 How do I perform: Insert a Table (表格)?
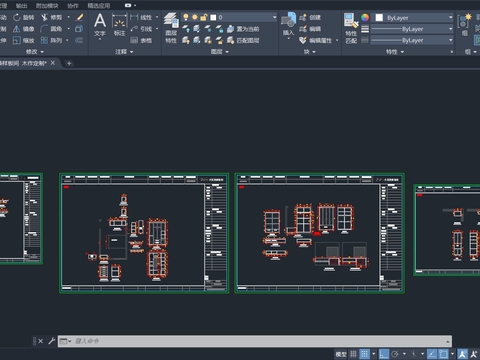pyautogui.click(x=141, y=40)
